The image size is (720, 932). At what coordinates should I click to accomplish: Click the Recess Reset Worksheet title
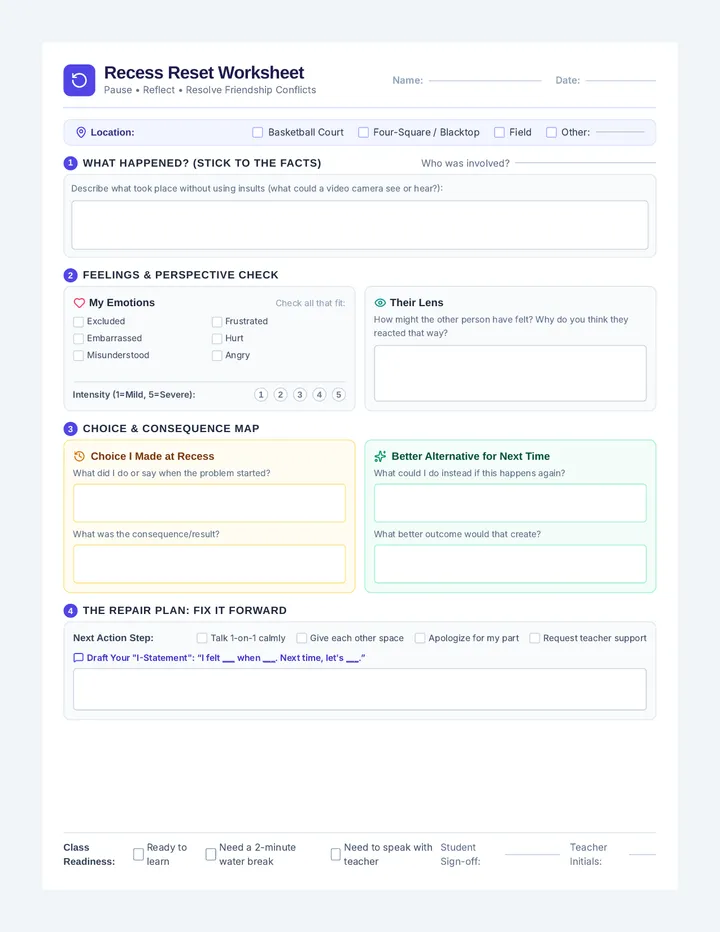click(204, 73)
